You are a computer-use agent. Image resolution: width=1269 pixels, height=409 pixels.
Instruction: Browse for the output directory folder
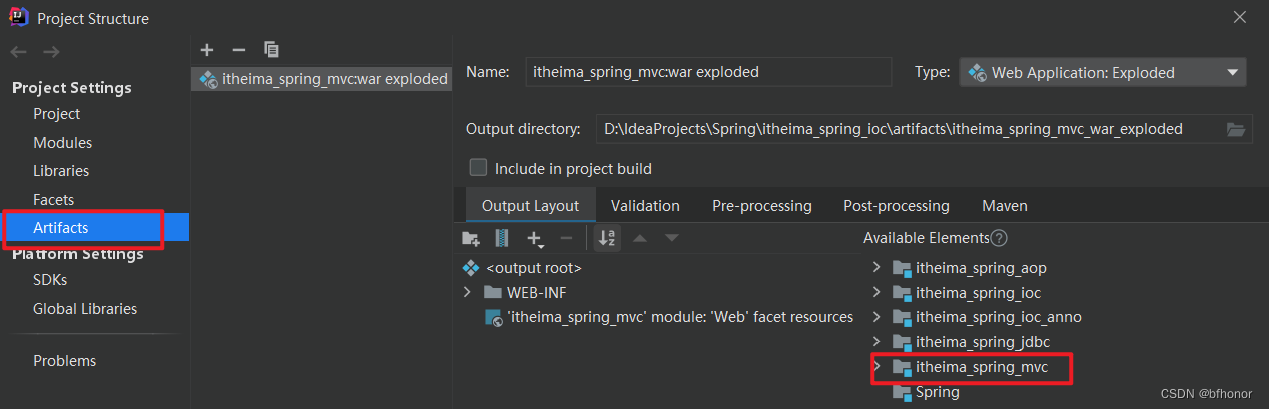pyautogui.click(x=1235, y=129)
